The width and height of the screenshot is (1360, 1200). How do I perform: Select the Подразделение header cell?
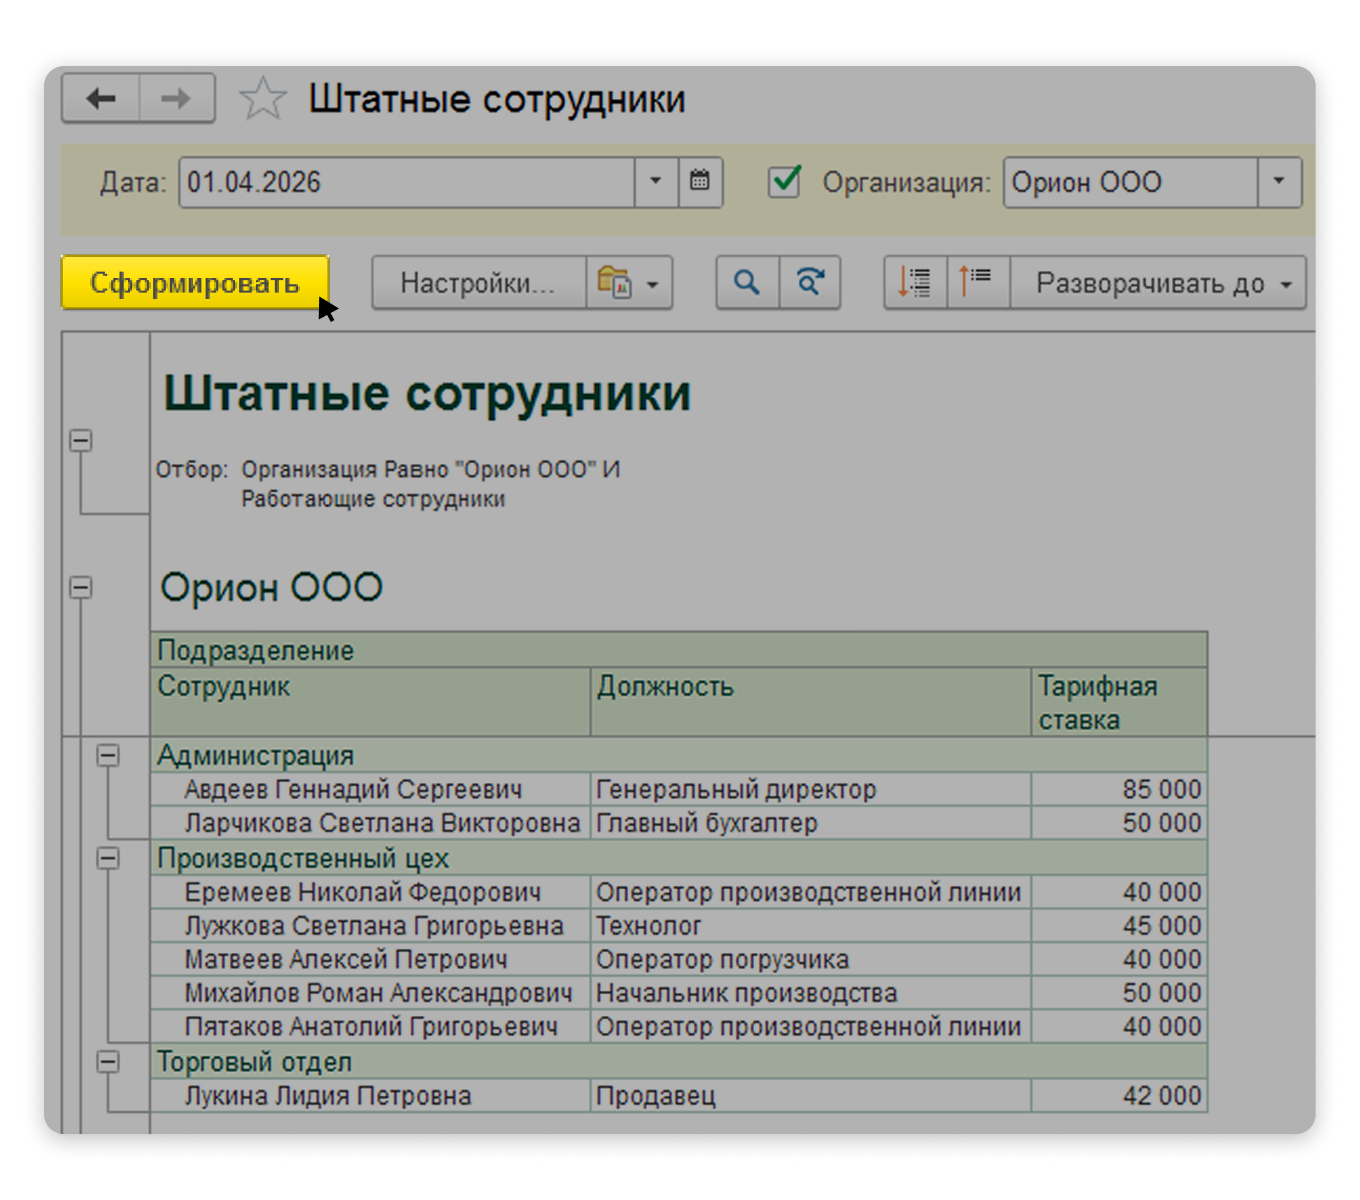click(679, 650)
